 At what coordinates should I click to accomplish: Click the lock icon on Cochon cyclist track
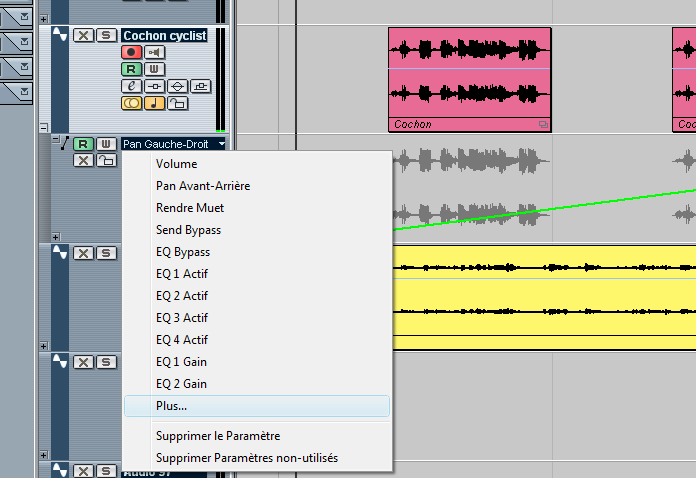177,102
